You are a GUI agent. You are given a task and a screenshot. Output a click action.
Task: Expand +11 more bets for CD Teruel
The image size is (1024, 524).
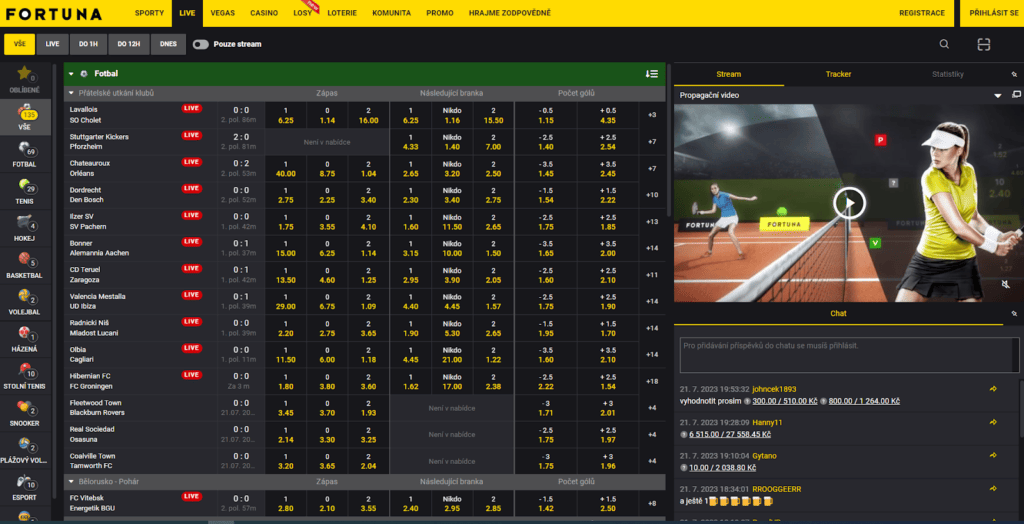point(652,275)
